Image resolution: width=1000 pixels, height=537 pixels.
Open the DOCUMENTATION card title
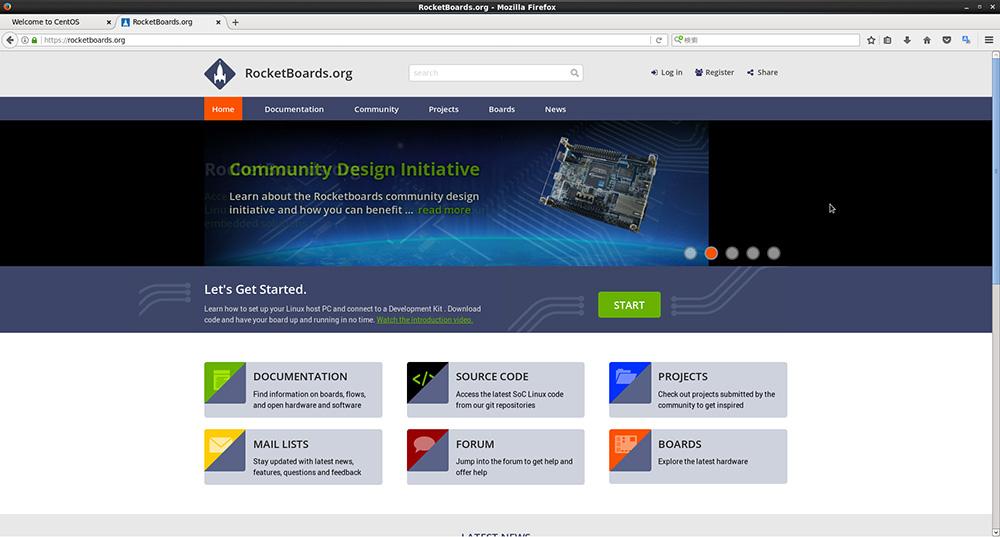click(300, 376)
